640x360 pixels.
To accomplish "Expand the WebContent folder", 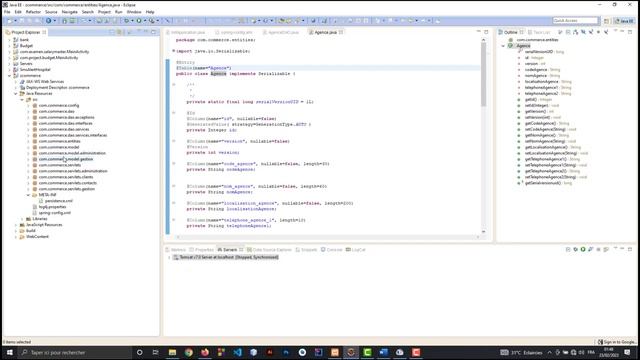I will click(x=16, y=237).
